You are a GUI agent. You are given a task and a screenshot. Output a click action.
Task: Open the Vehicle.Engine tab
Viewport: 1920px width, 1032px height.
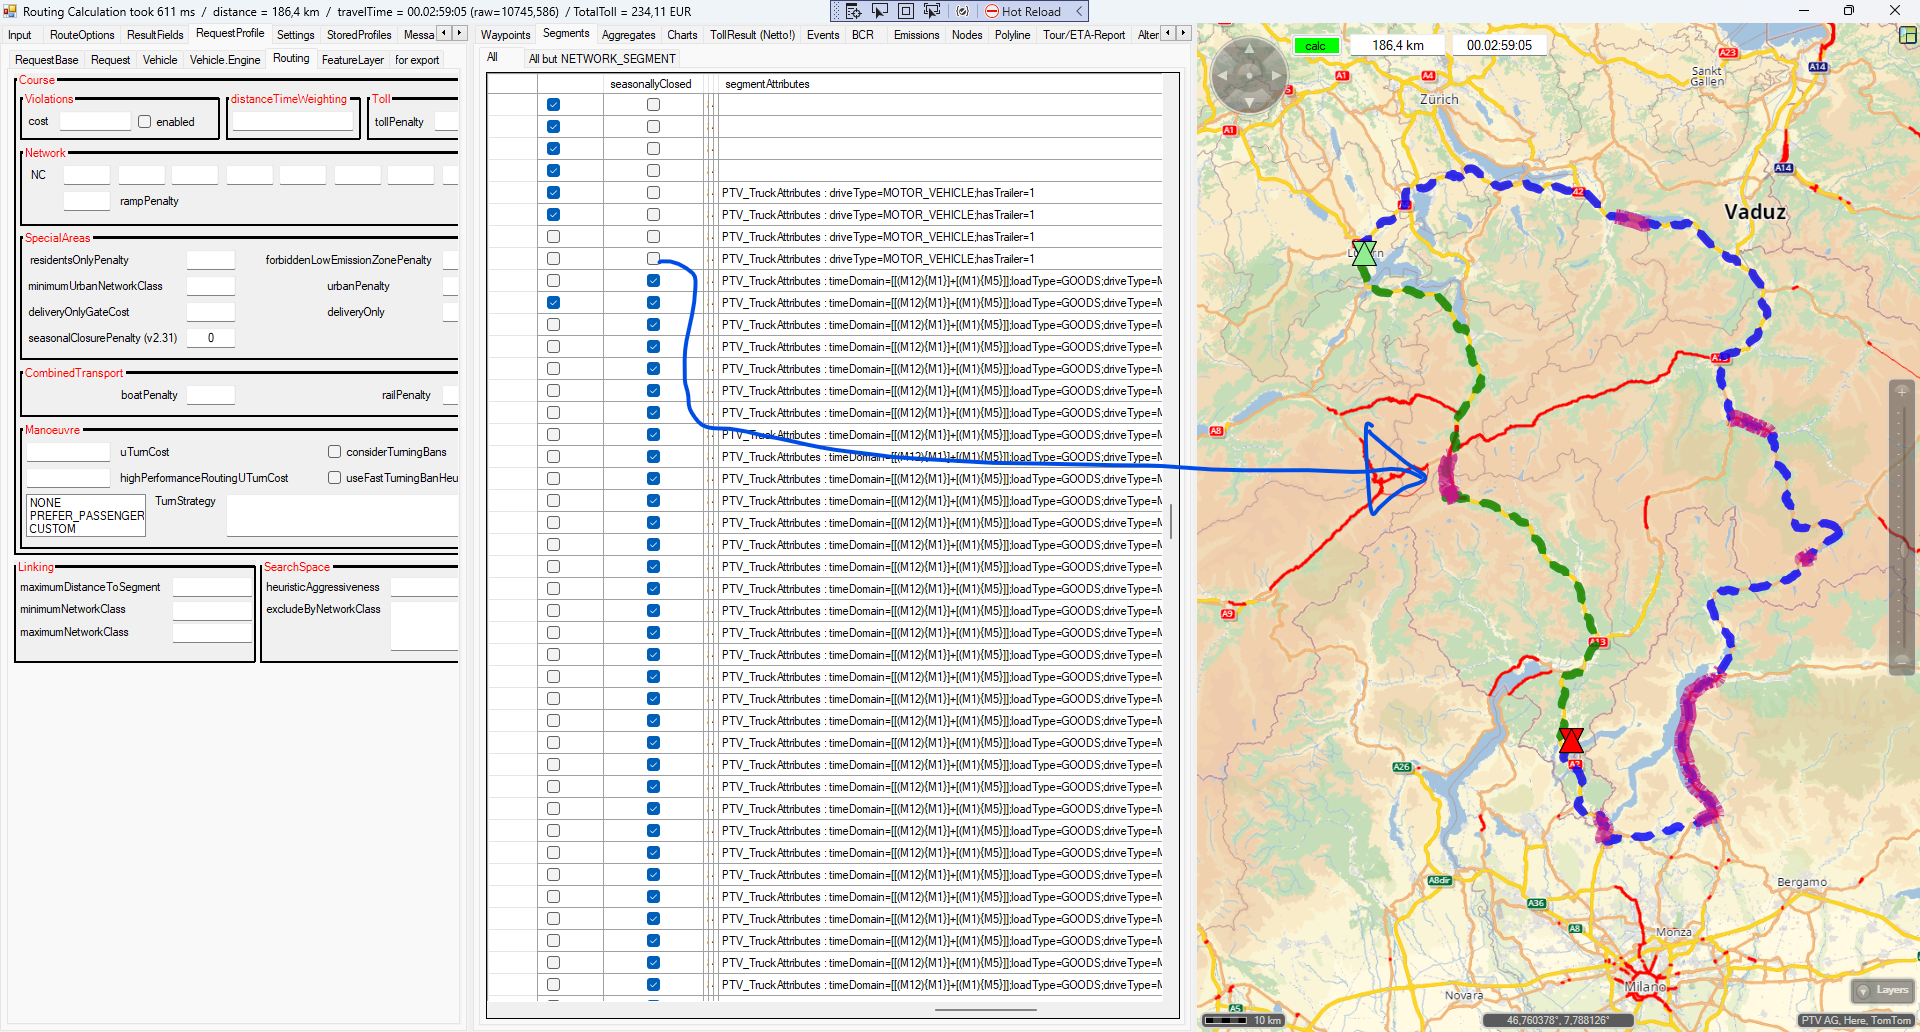point(224,60)
